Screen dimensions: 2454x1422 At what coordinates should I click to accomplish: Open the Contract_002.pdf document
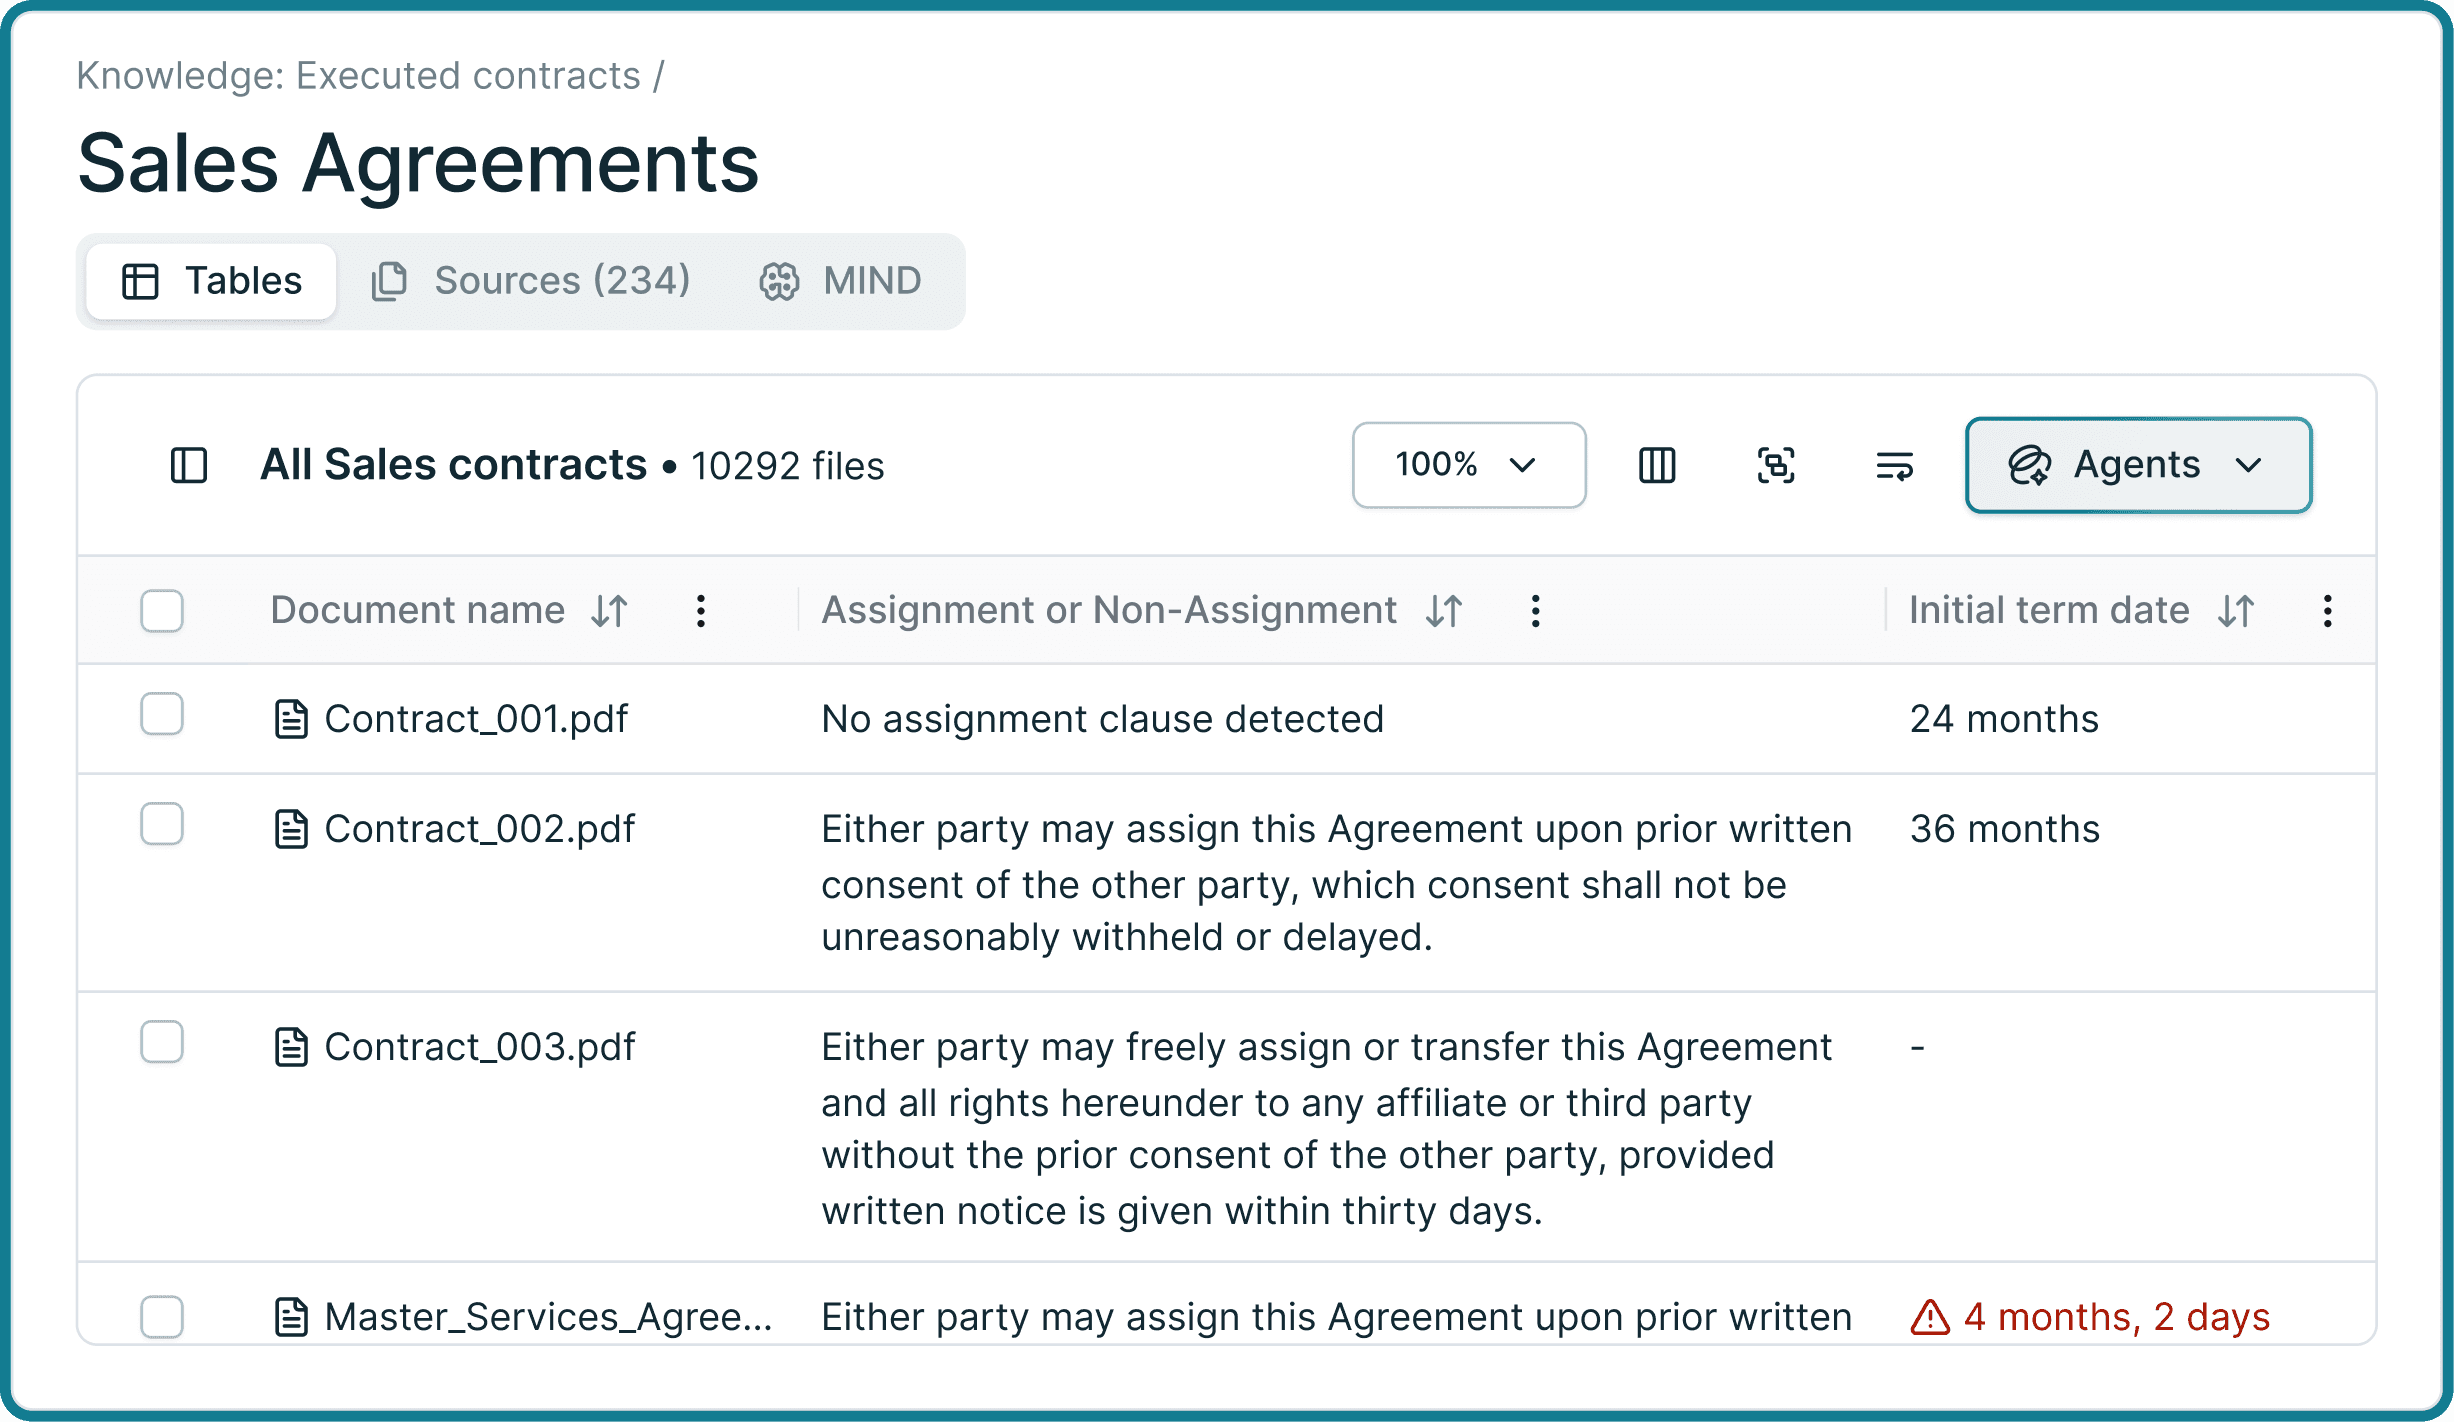[479, 829]
